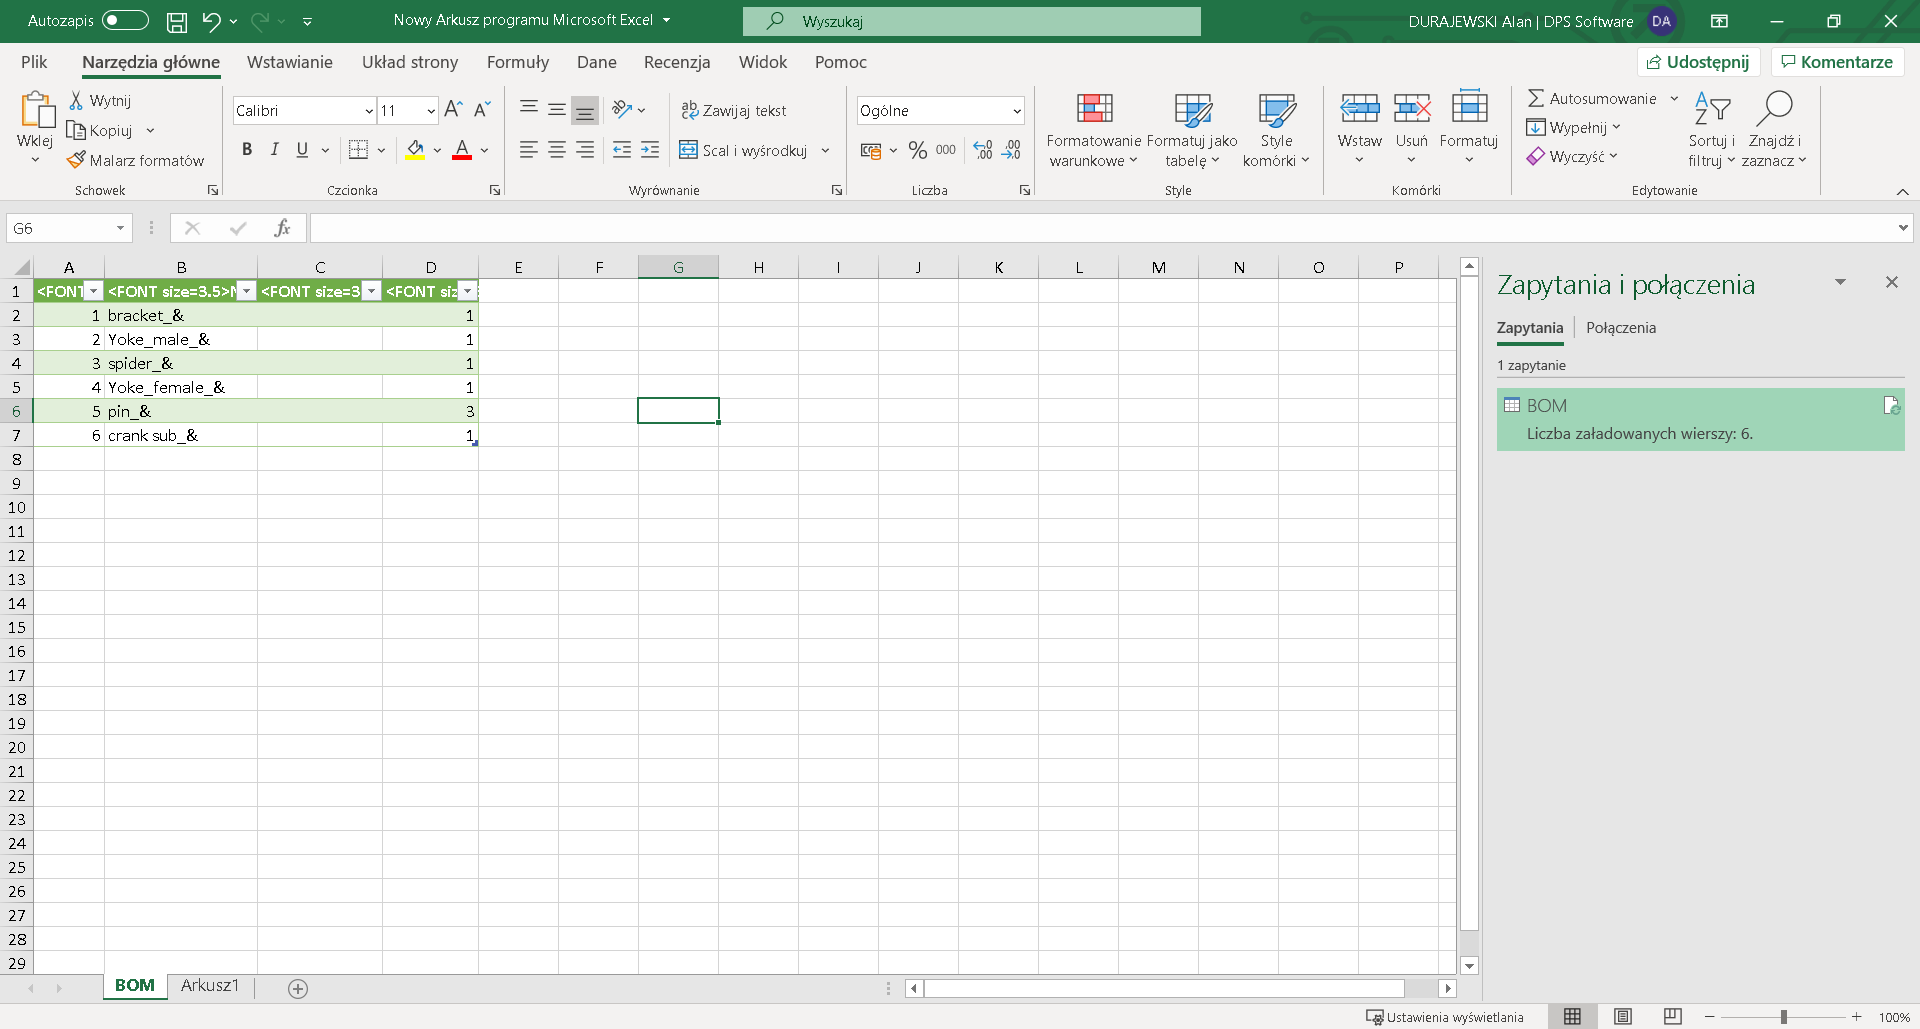Toggle Zawijaj tekst wrapping
1920x1029 pixels.
[734, 110]
